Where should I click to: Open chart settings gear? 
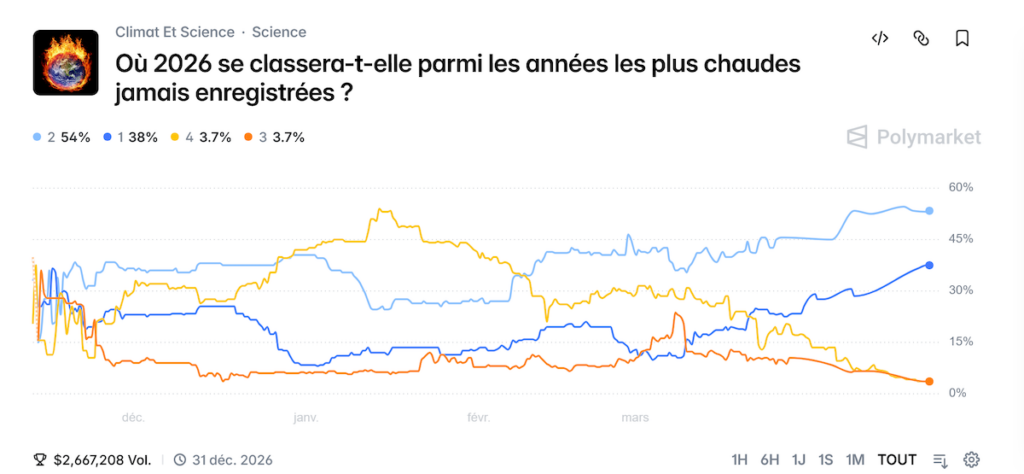coord(971,460)
